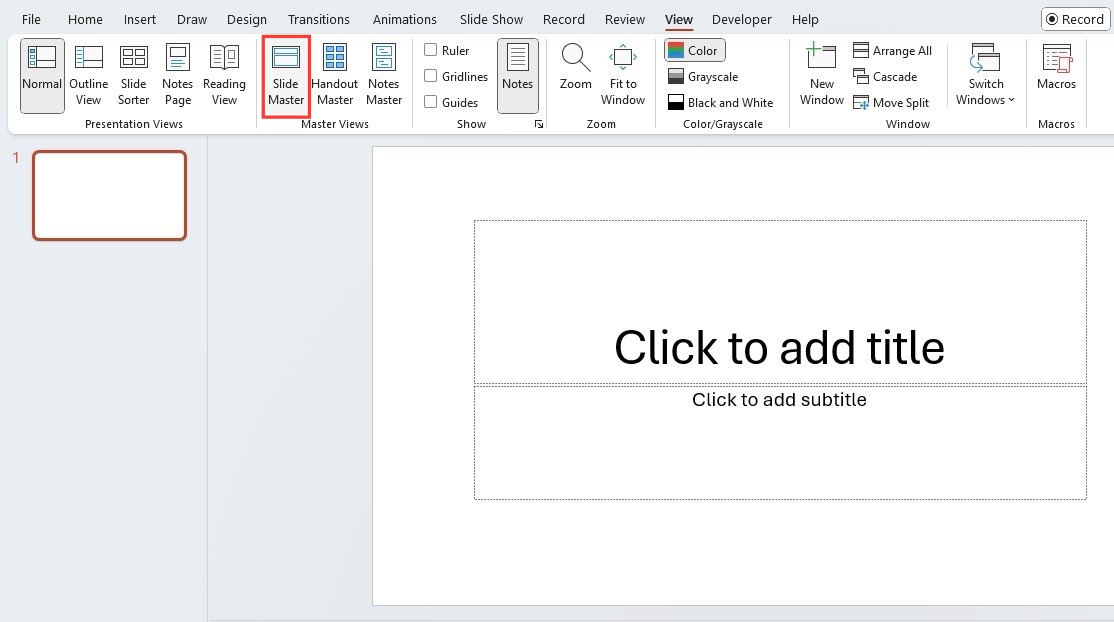Open the File menu
Image resolution: width=1114 pixels, height=622 pixels.
click(31, 19)
